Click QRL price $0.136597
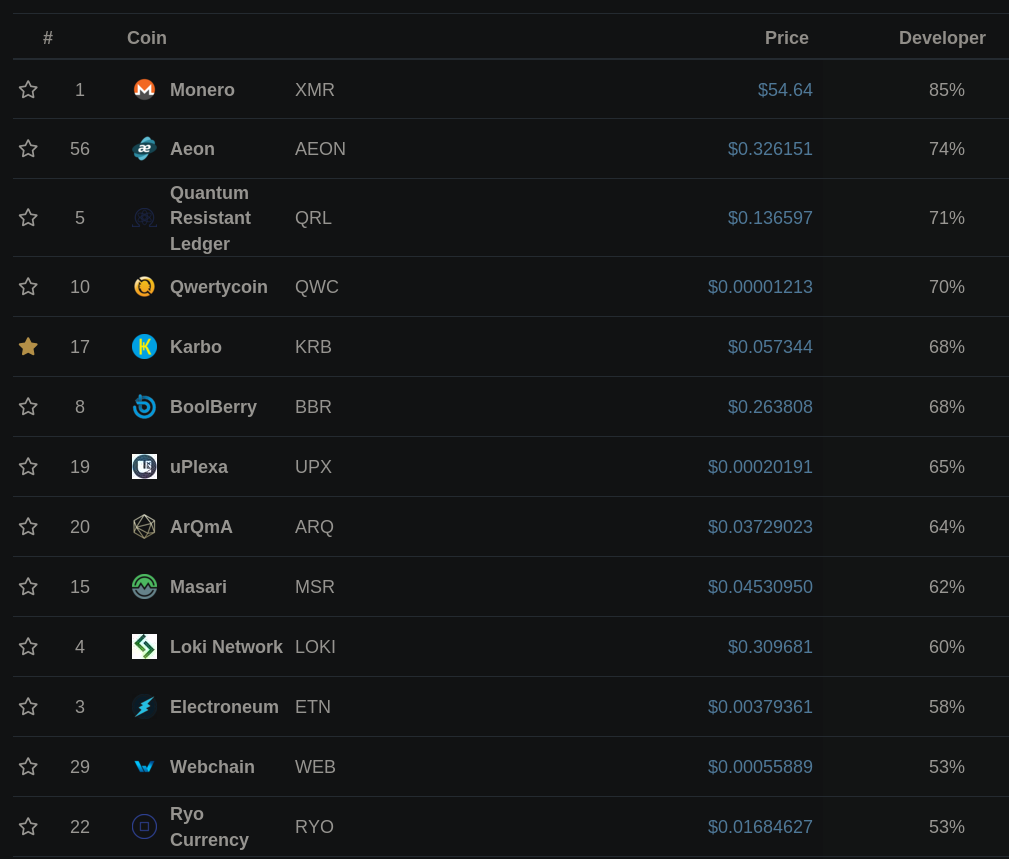Viewport: 1009px width, 859px height. pos(770,217)
